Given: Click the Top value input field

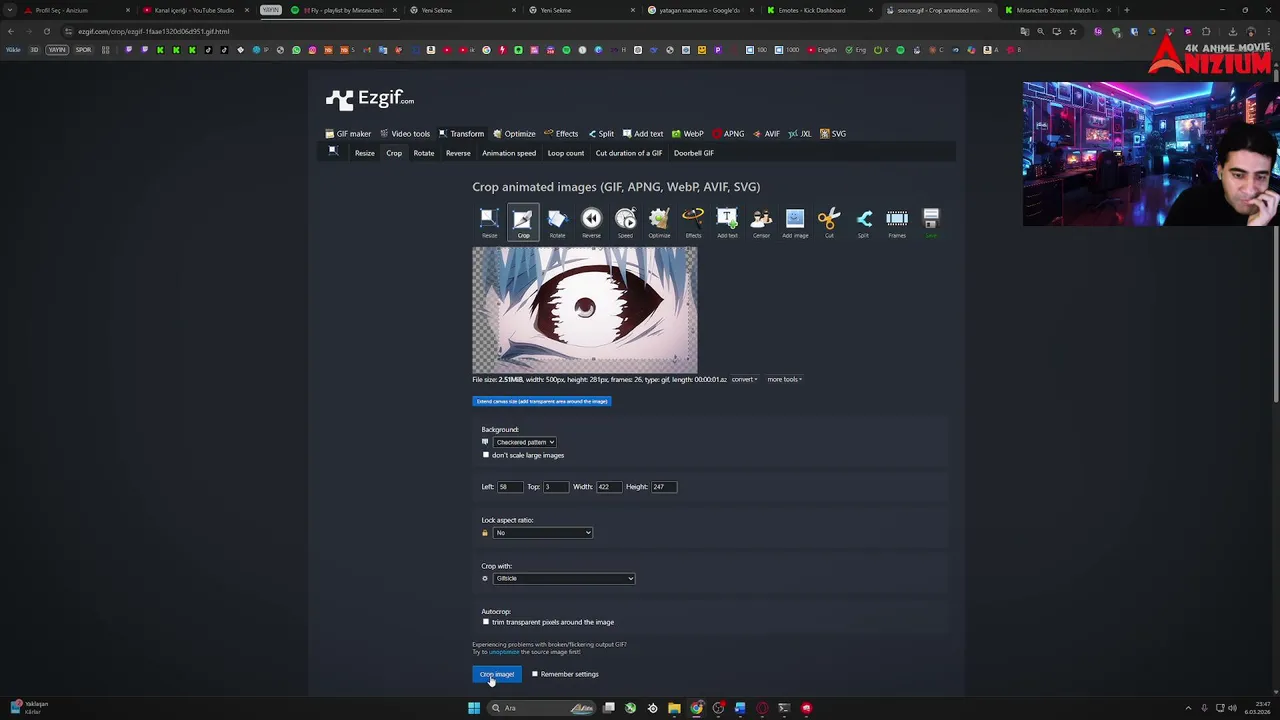Looking at the screenshot, I should [556, 487].
